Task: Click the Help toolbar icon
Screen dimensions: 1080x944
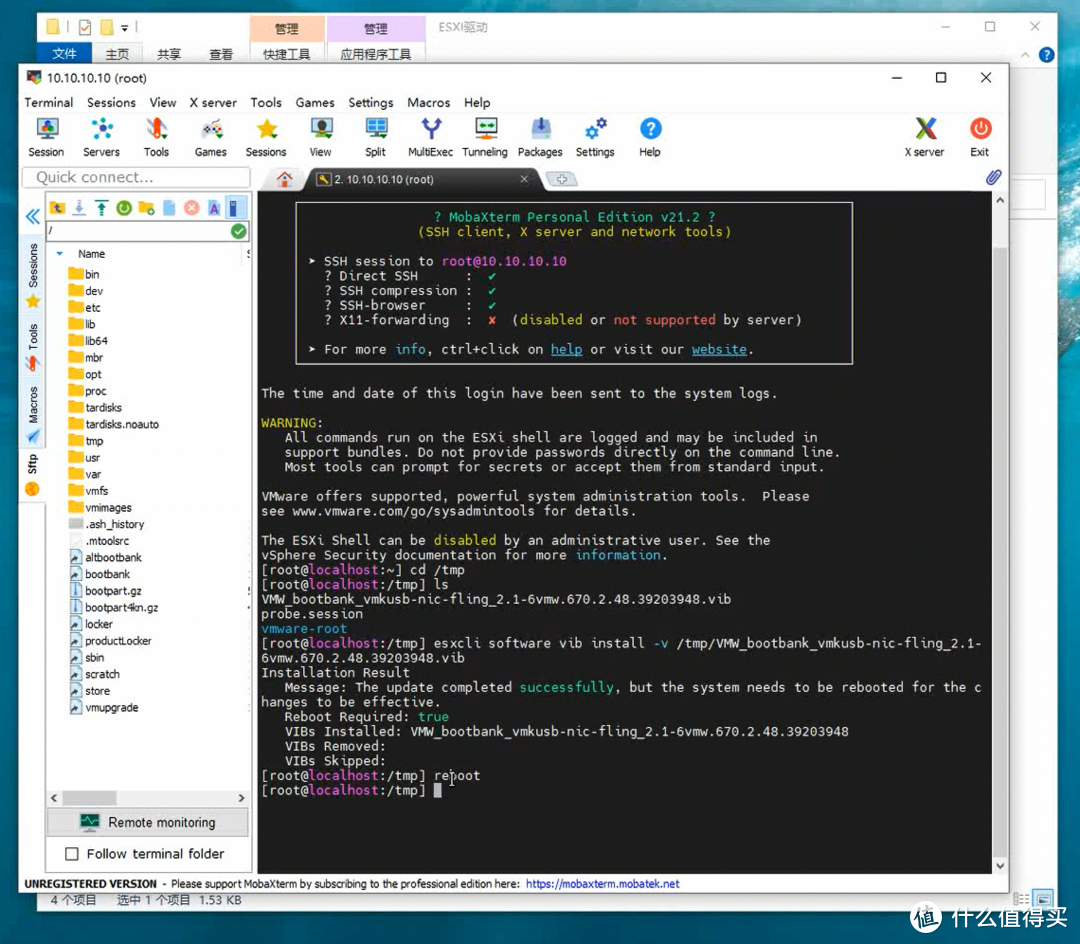Action: coord(650,137)
